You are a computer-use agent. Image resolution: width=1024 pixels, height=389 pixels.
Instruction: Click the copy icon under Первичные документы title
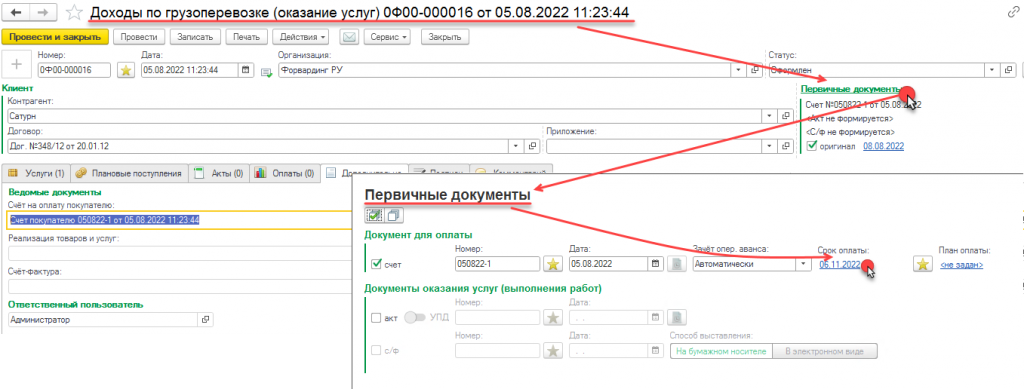point(394,215)
